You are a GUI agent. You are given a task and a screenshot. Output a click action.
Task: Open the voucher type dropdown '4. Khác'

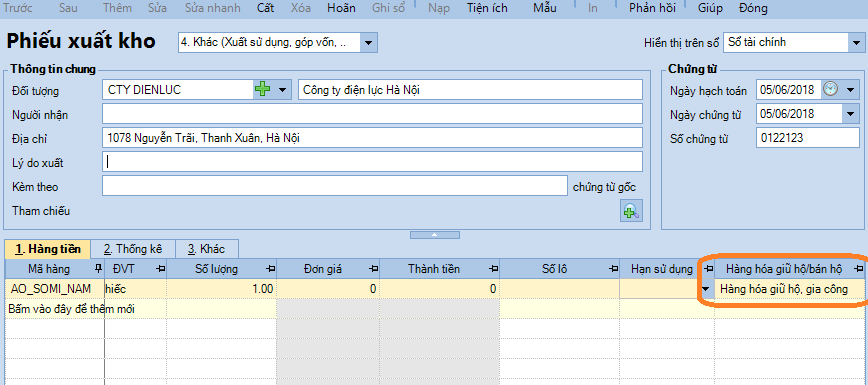369,42
